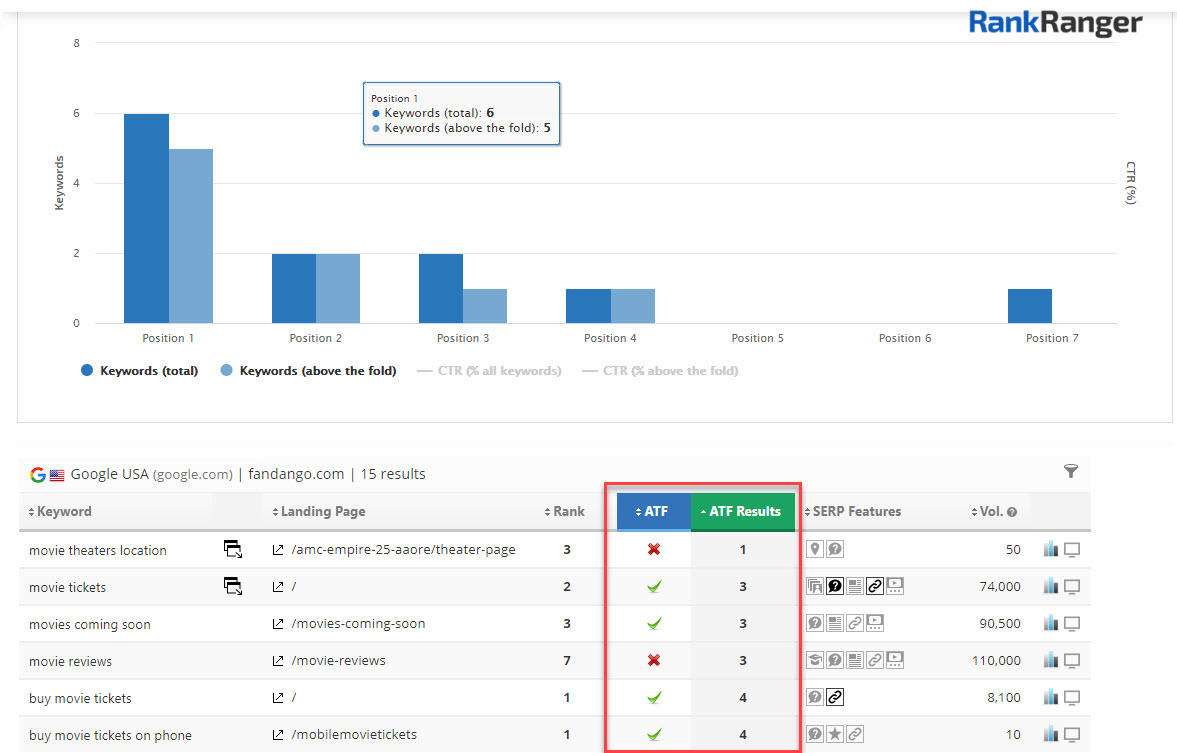Click the Position 1 dark blue total bar

(x=146, y=218)
